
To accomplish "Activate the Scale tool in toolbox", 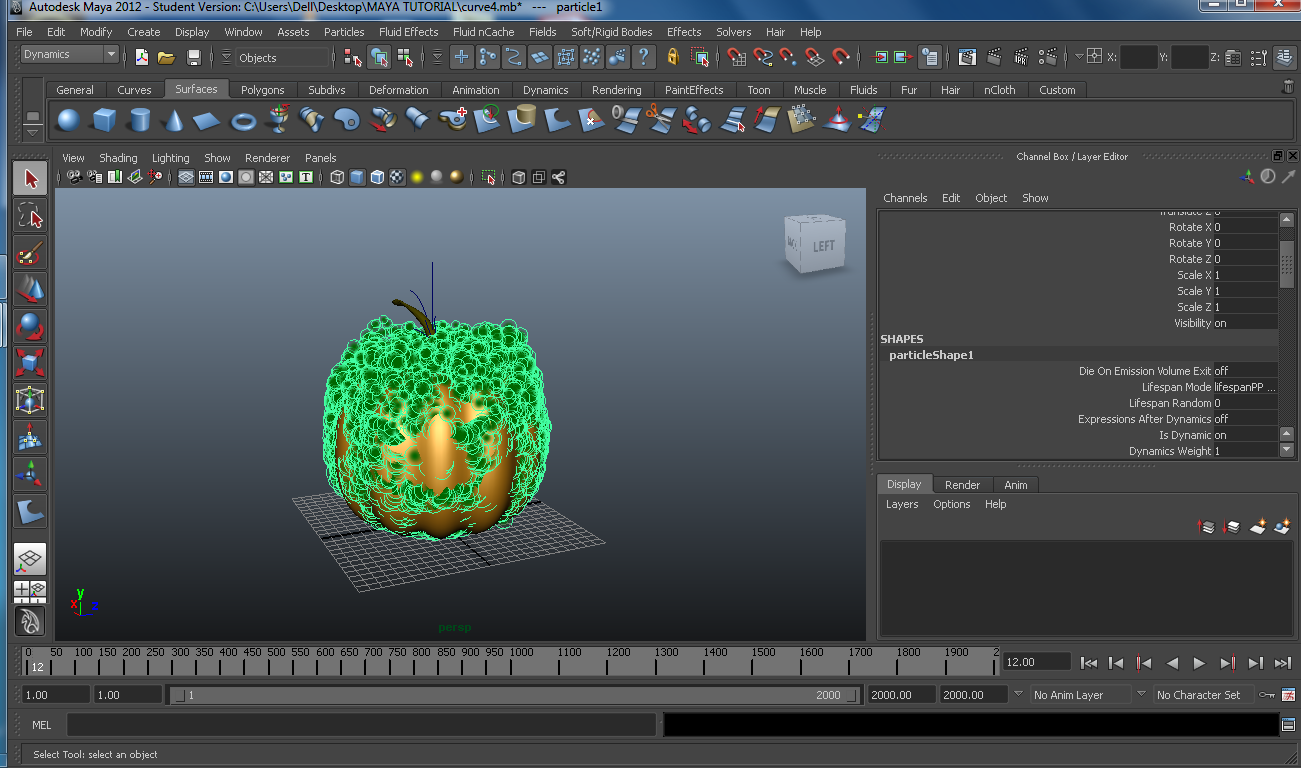I will (x=30, y=363).
